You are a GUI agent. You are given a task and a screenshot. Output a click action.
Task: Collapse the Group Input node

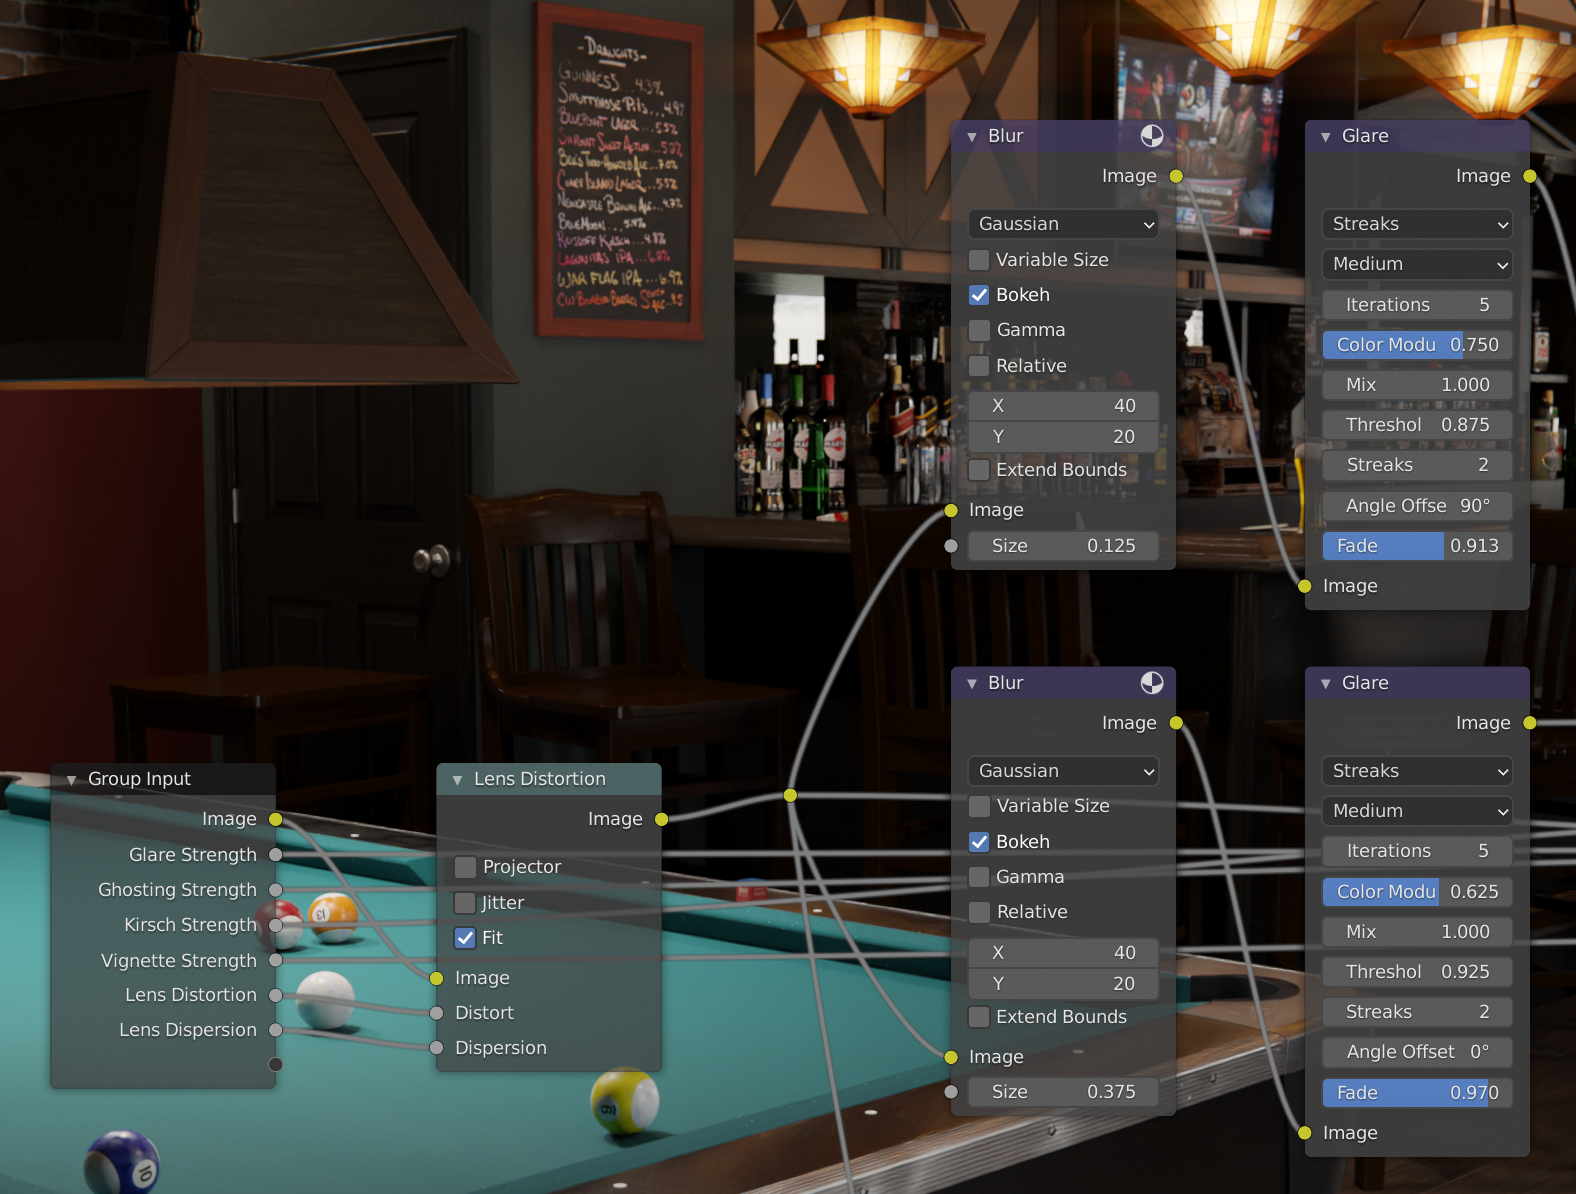coord(71,780)
